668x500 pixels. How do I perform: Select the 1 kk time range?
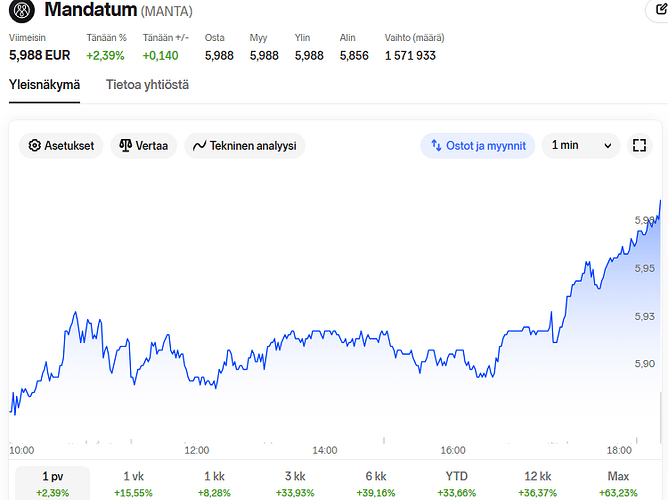(214, 483)
